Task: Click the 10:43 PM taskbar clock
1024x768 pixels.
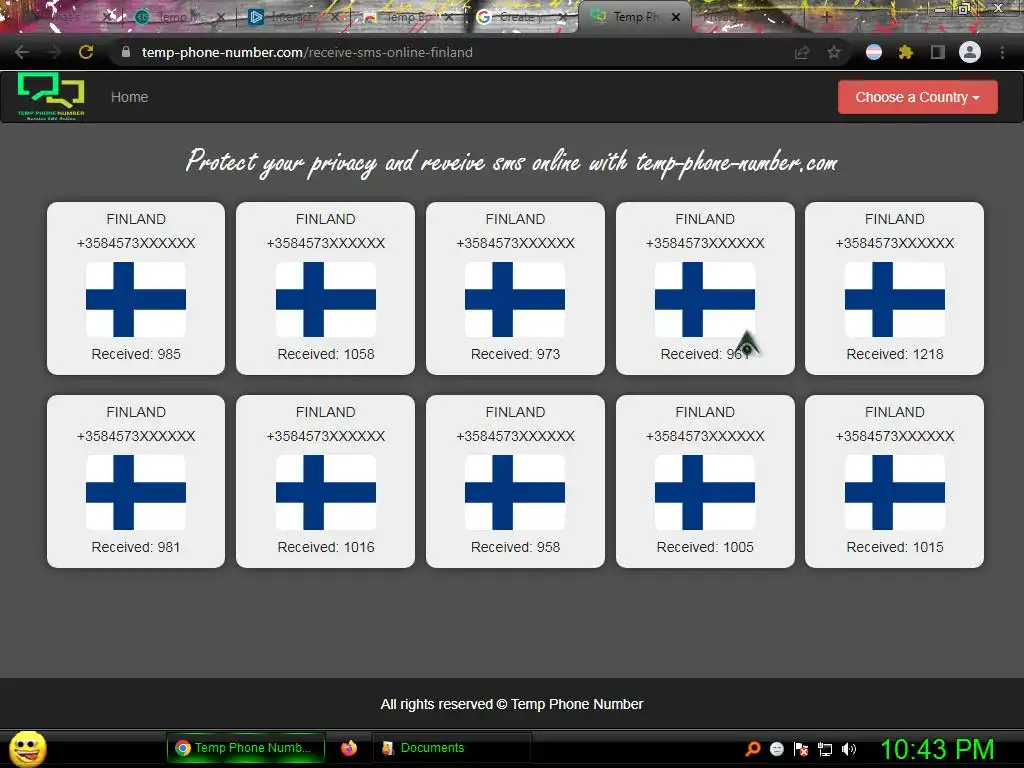Action: (x=937, y=749)
